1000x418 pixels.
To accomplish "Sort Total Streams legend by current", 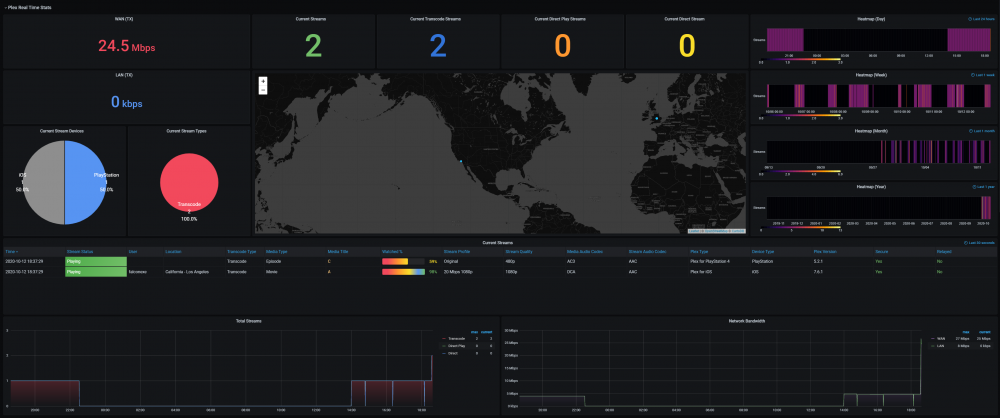I will (x=487, y=331).
